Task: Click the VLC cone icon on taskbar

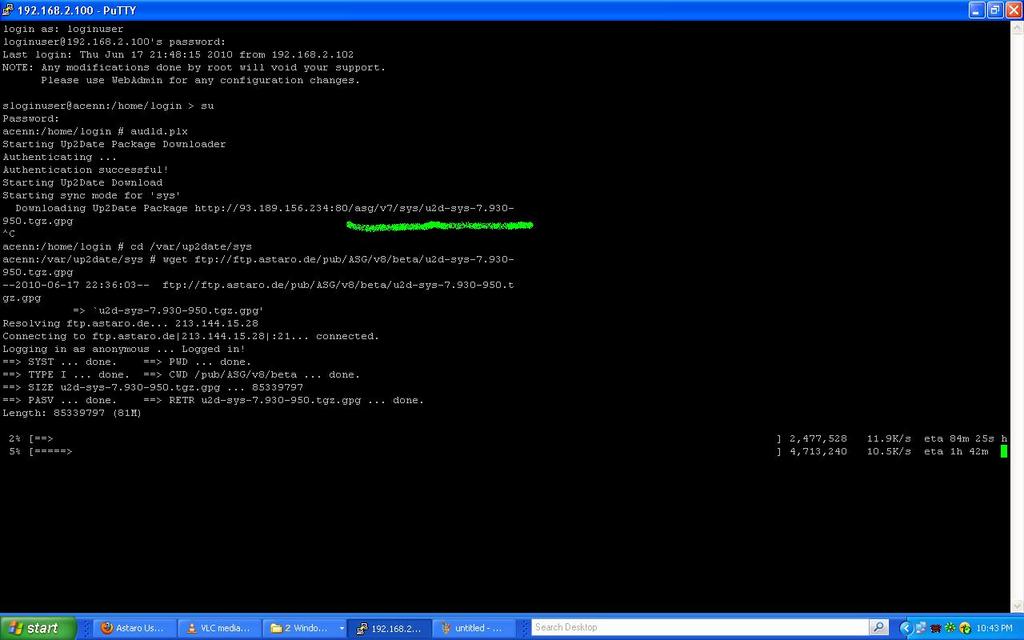Action: click(191, 628)
